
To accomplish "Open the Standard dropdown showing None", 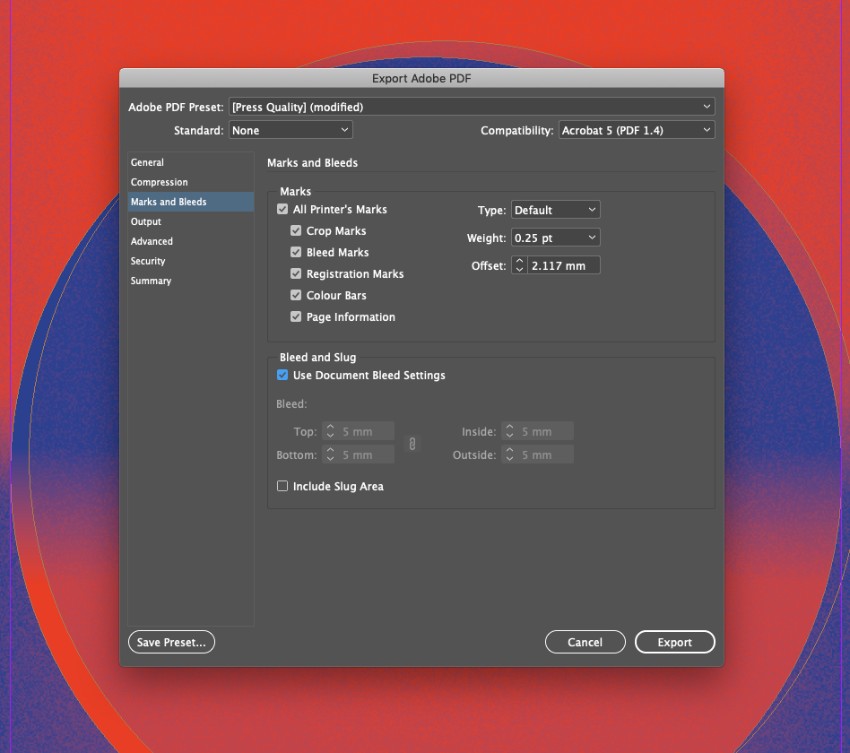I will pos(291,130).
